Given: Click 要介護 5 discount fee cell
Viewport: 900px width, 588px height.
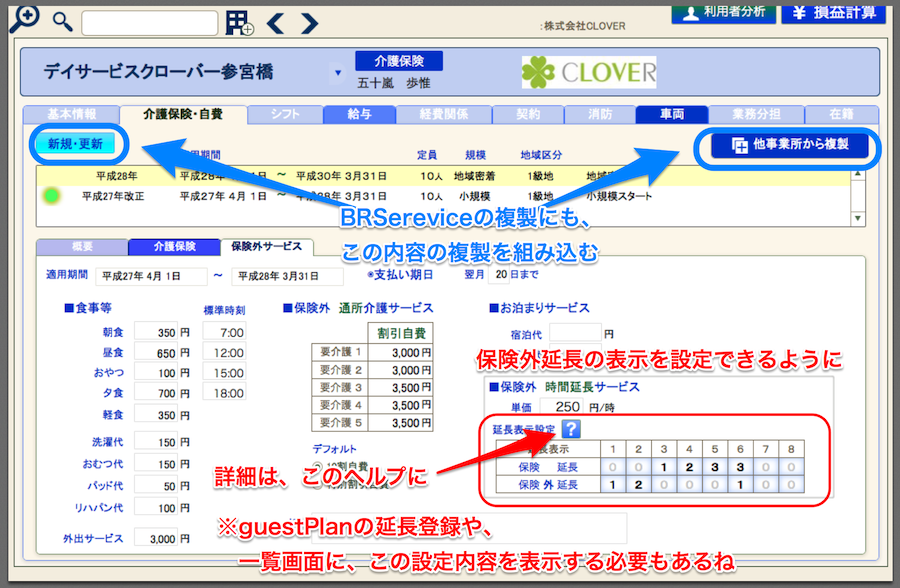Looking at the screenshot, I should point(401,423).
